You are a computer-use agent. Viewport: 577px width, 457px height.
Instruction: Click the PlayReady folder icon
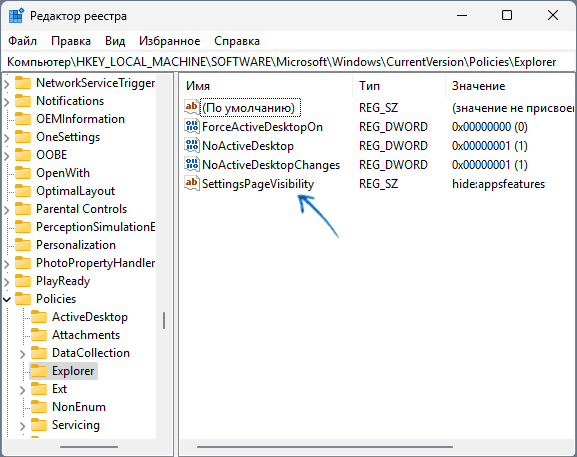23,281
